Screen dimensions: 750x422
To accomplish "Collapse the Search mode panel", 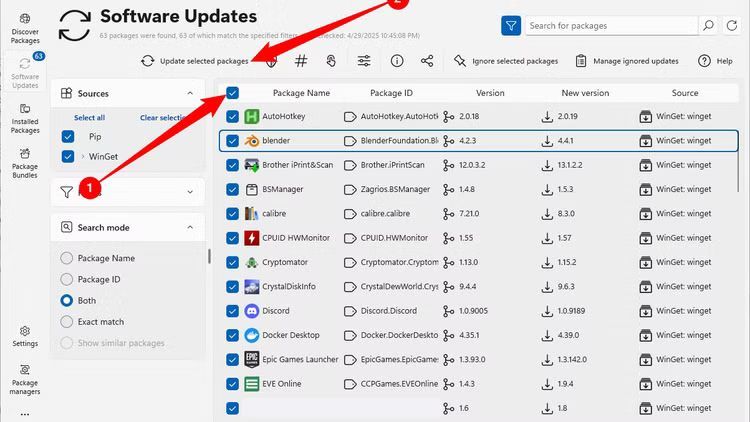I will [190, 228].
